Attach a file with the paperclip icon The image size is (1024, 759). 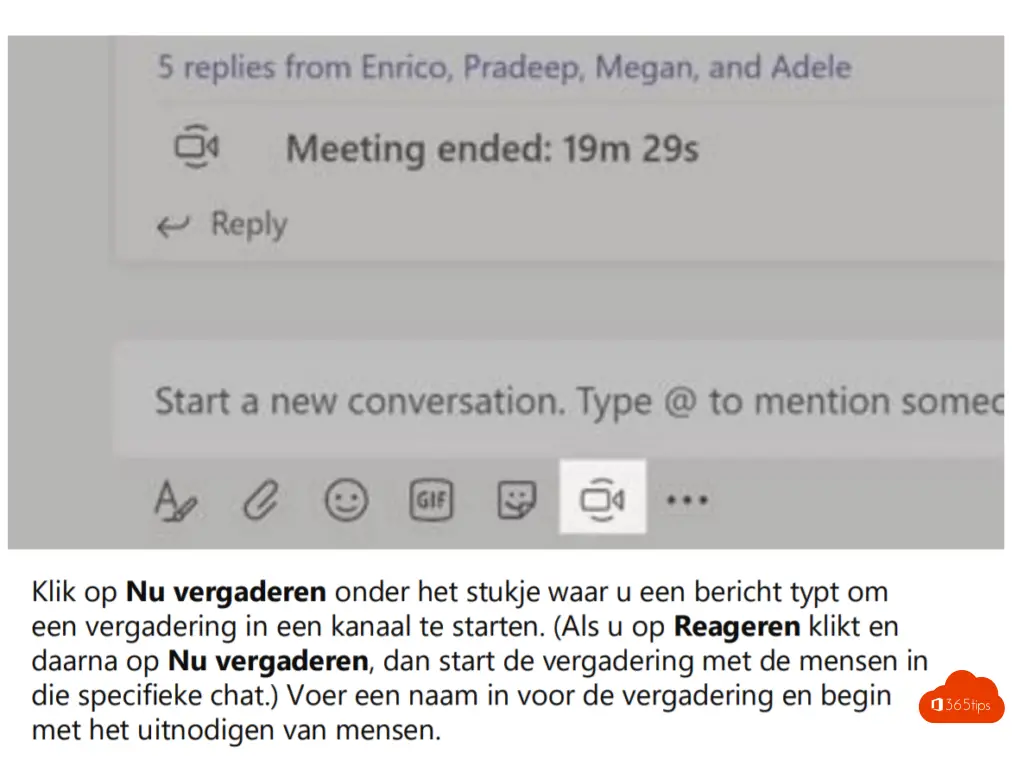(x=262, y=499)
